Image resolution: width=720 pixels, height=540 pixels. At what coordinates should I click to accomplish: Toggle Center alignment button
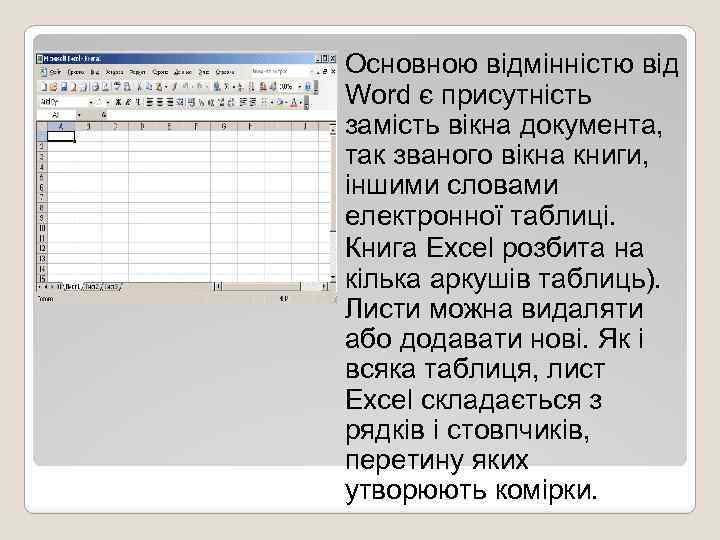(x=160, y=102)
